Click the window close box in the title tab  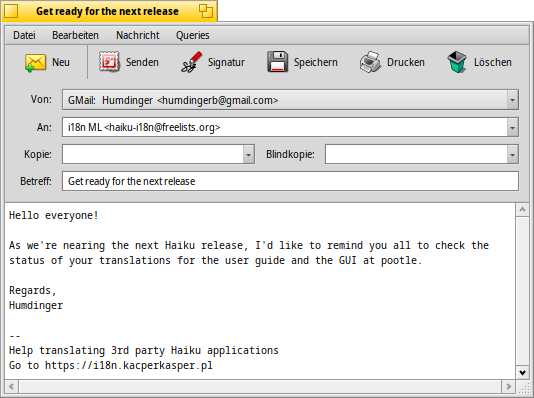[11, 11]
